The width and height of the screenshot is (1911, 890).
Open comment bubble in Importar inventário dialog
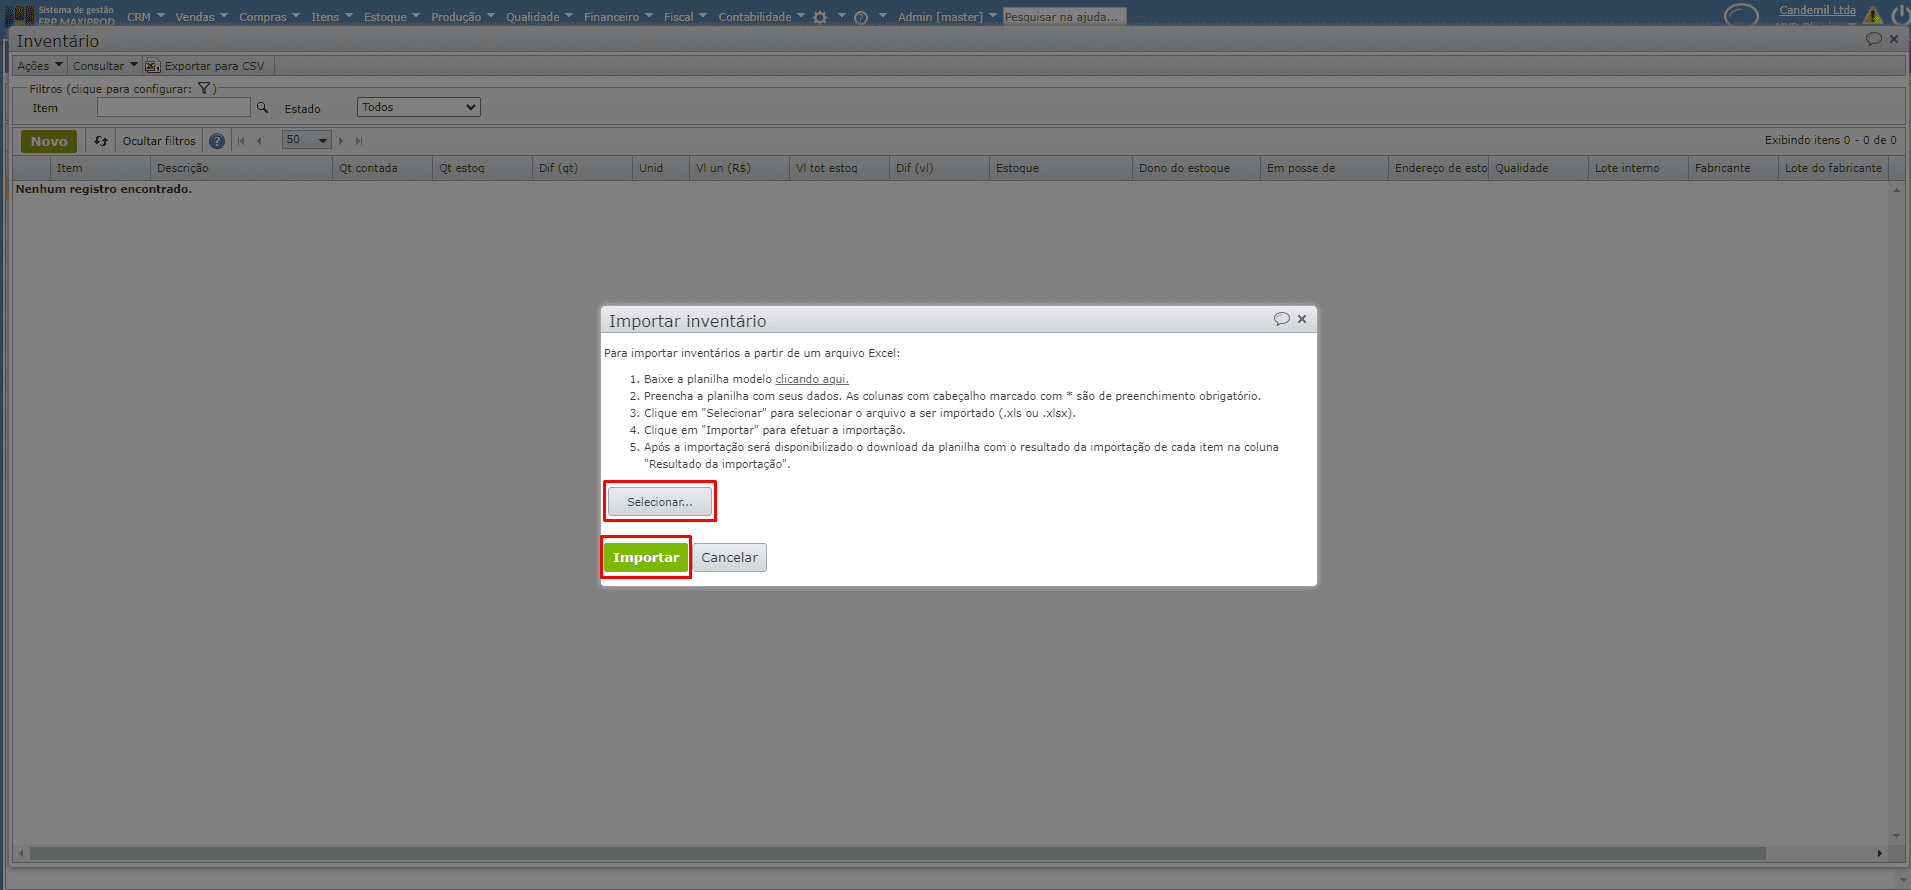pos(1281,319)
